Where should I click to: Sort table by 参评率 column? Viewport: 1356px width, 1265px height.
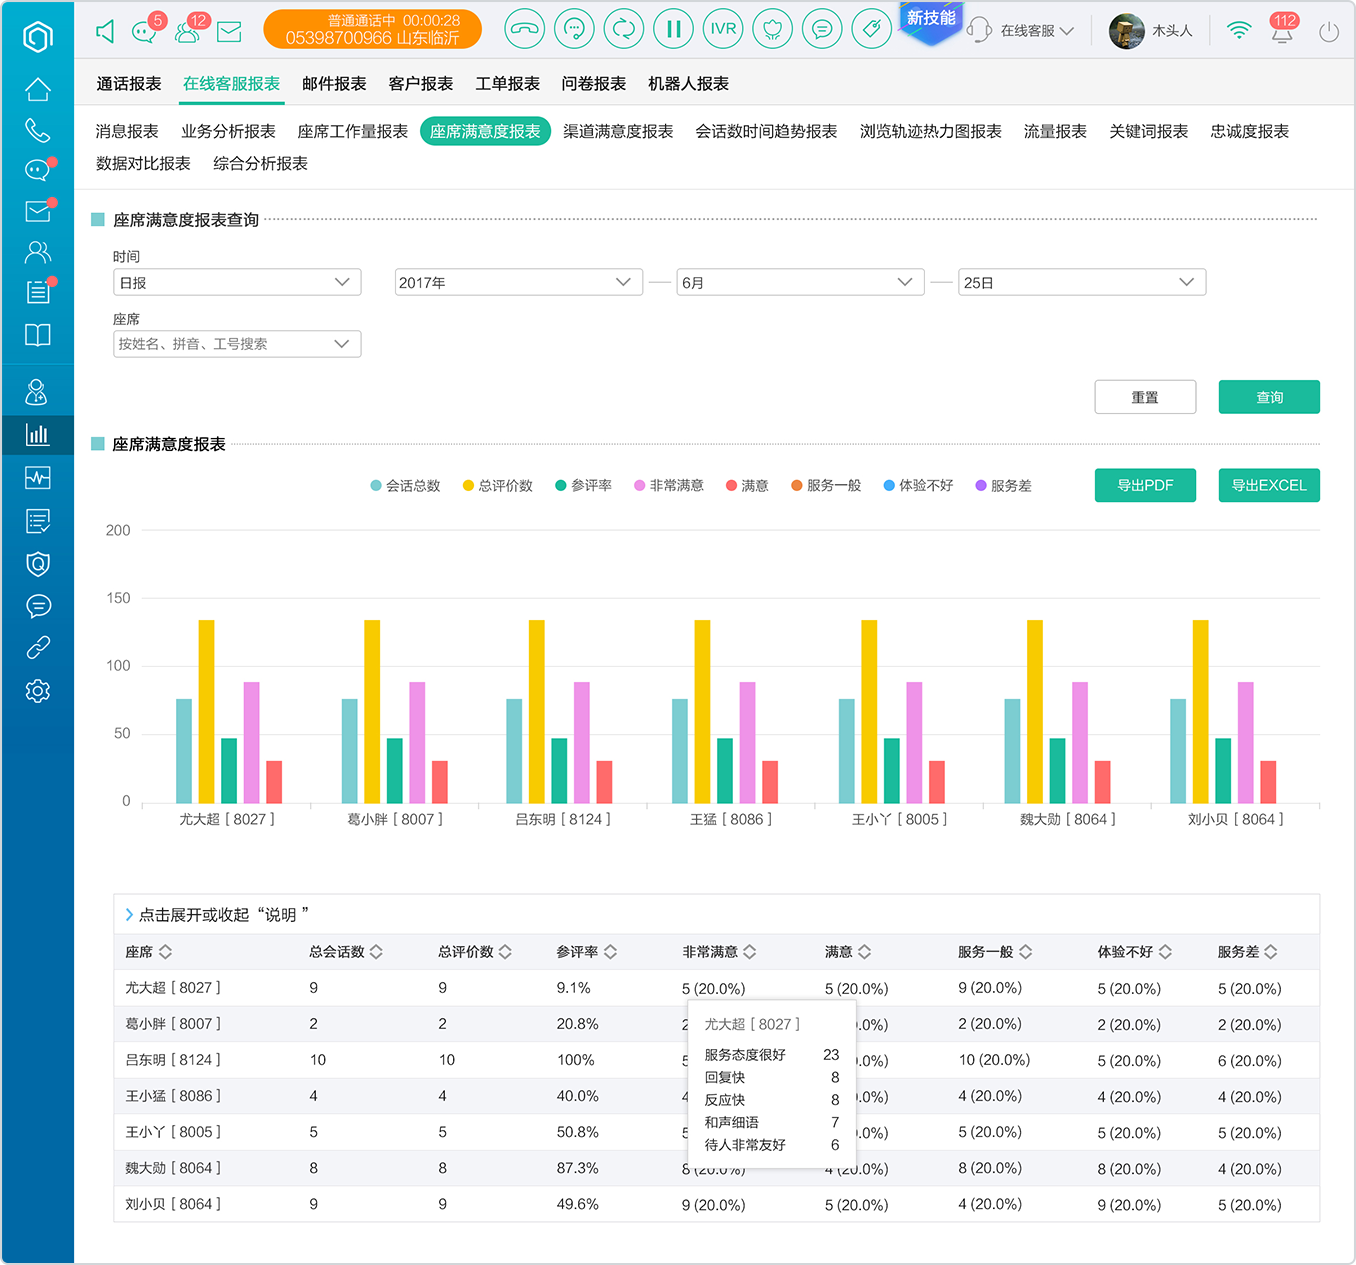point(586,952)
